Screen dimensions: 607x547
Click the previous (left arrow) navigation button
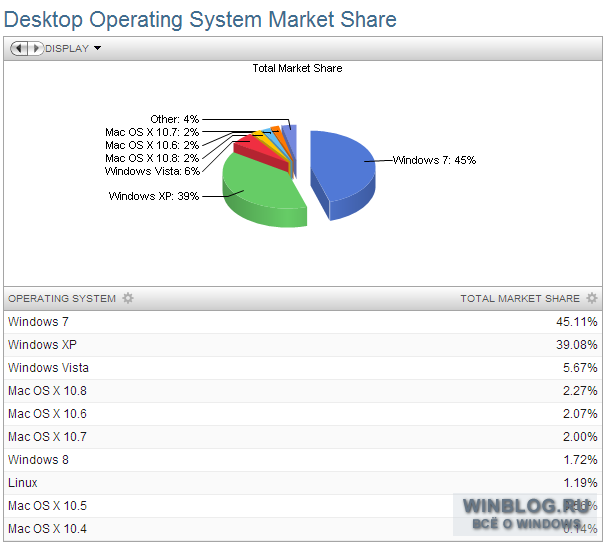click(19, 48)
